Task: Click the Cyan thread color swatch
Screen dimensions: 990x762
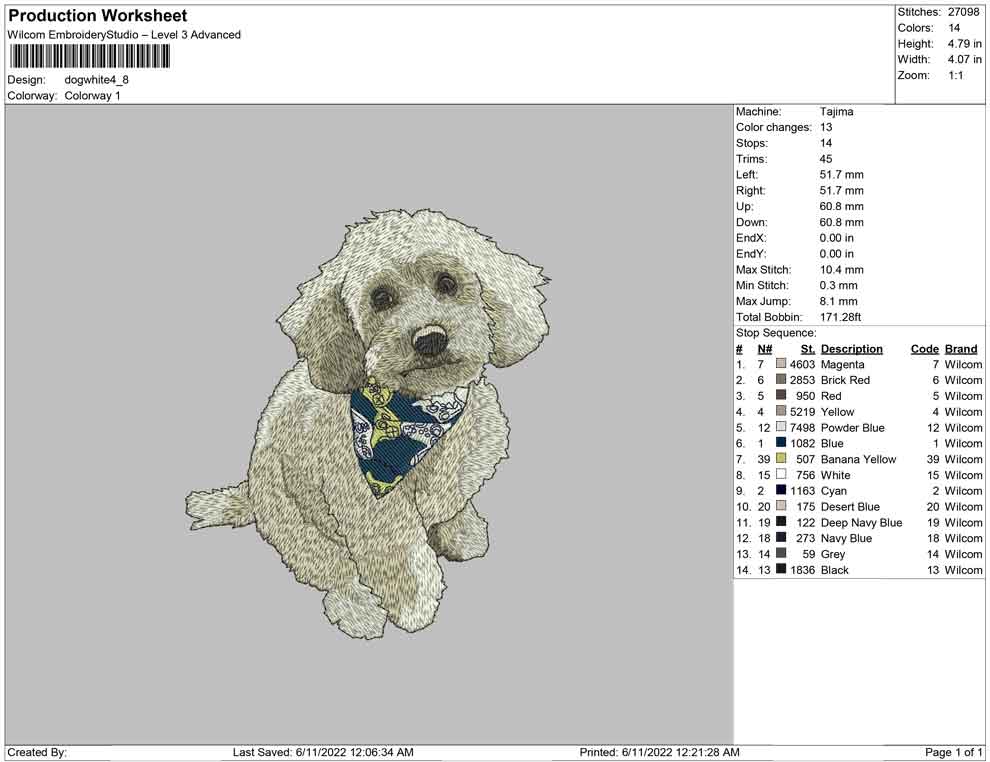Action: pos(781,490)
